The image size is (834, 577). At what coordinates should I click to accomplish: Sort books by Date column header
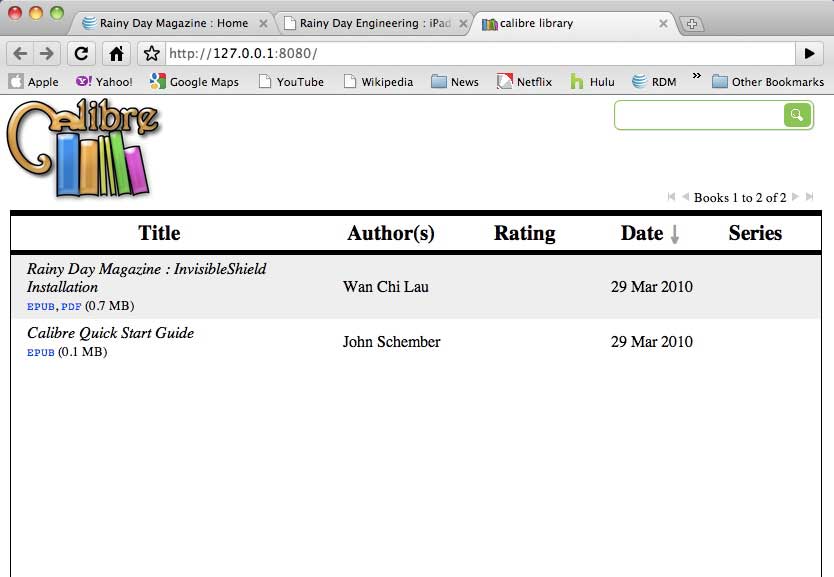click(642, 233)
